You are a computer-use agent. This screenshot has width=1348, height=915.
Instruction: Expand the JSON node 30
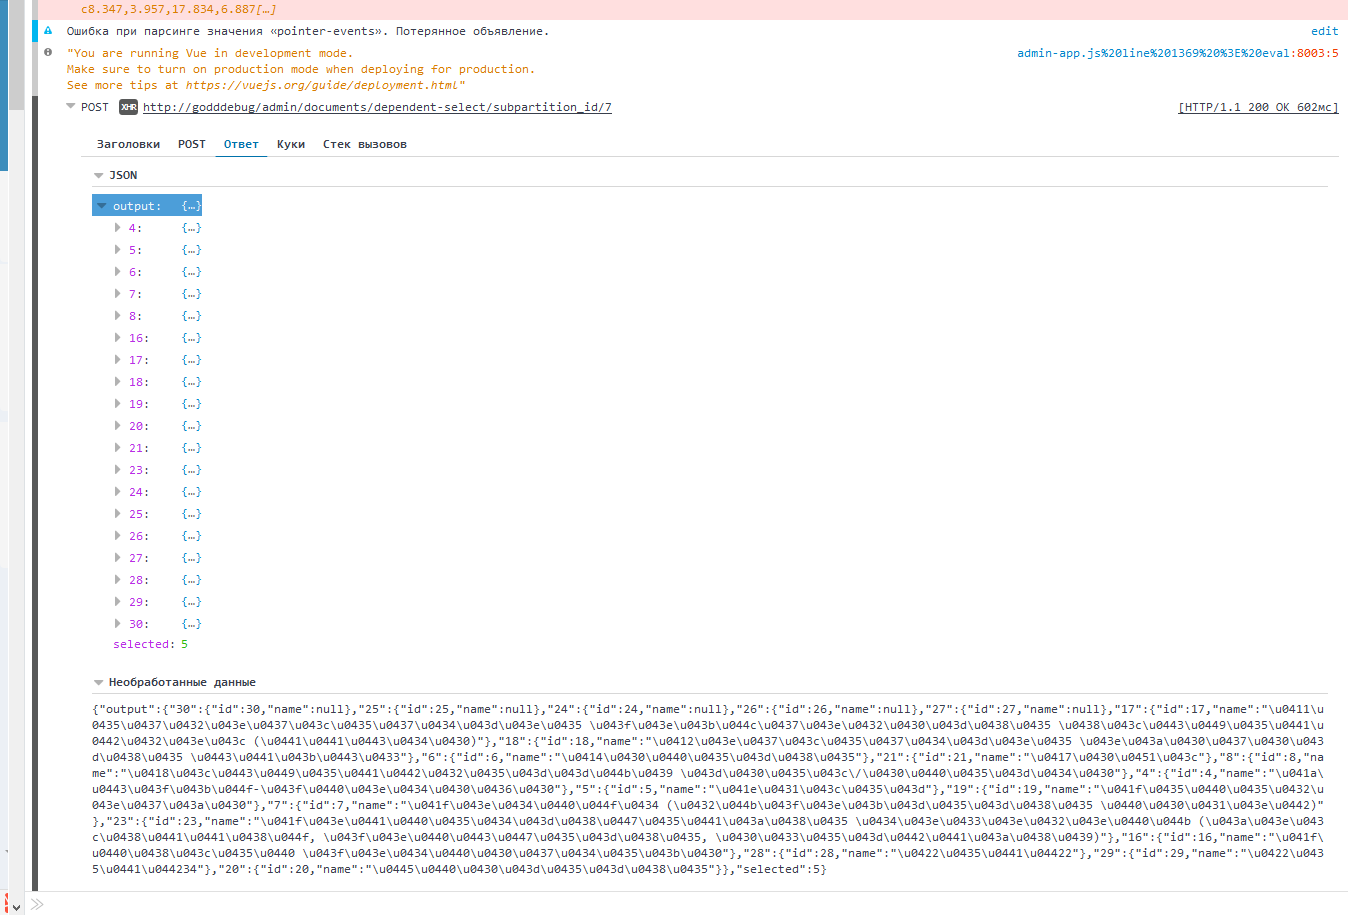click(118, 624)
